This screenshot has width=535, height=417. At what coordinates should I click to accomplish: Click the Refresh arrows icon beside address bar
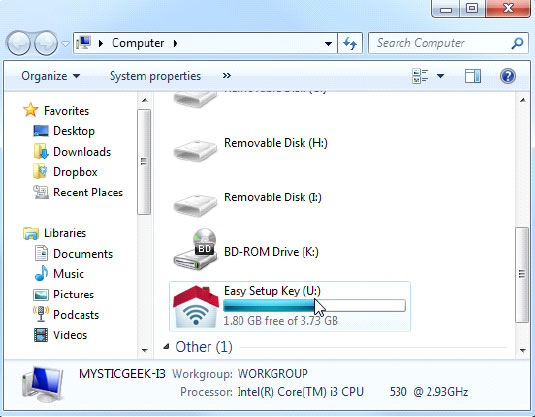tap(350, 43)
